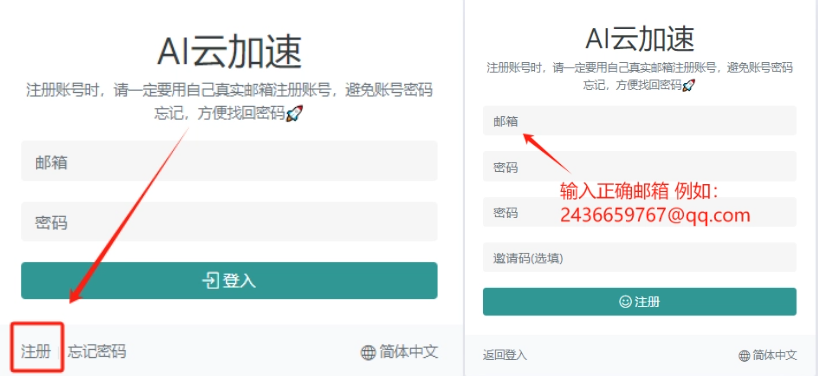
Task: Click the rocket emoji on the login form
Action: (x=295, y=113)
